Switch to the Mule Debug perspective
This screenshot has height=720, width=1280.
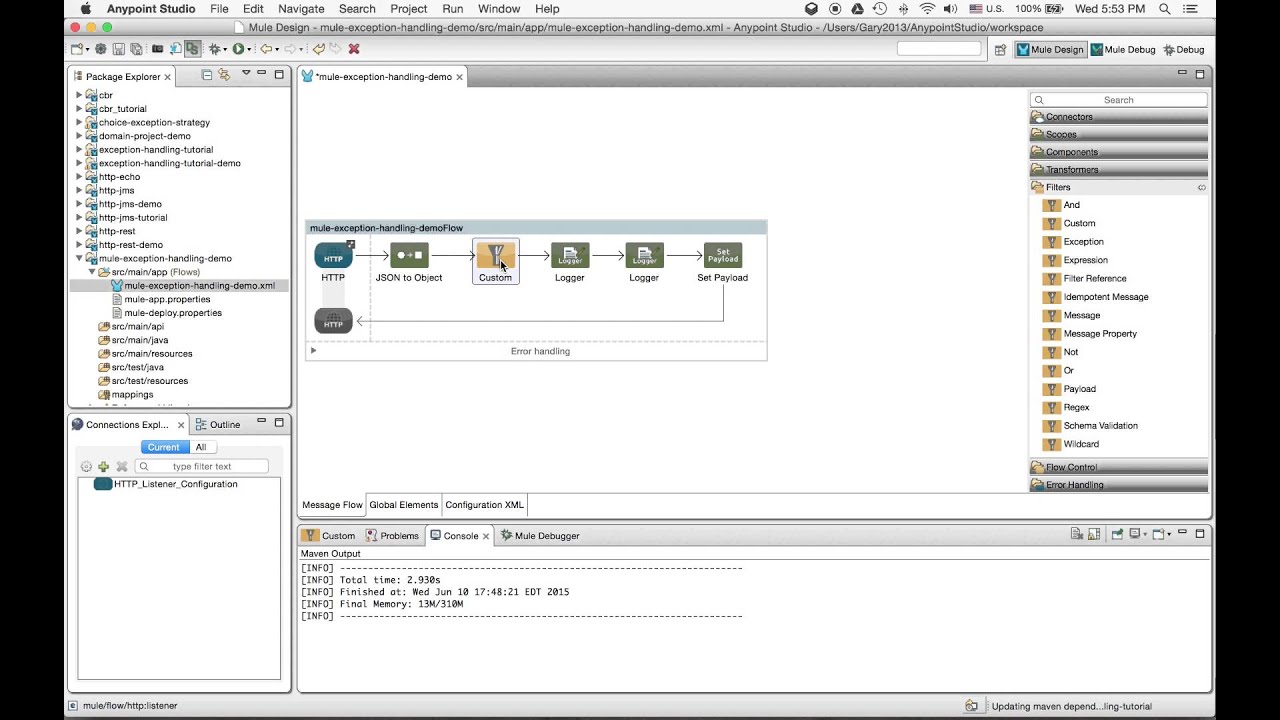tap(1123, 49)
